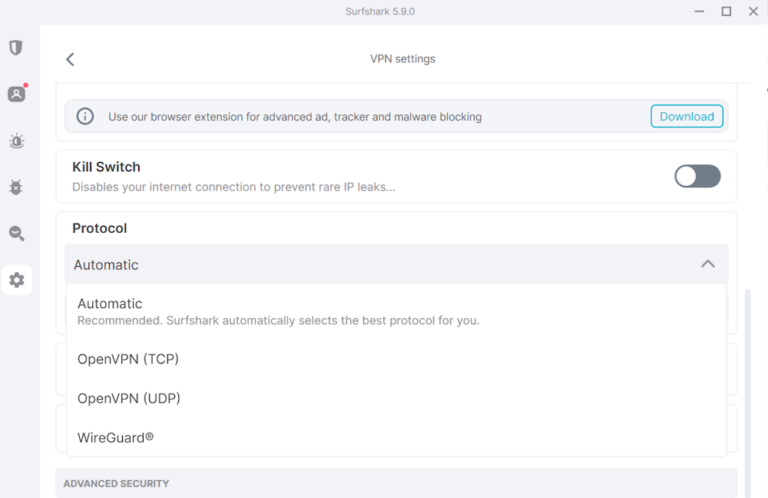The width and height of the screenshot is (768, 498).
Task: Go back using the left arrow
Action: (x=70, y=59)
